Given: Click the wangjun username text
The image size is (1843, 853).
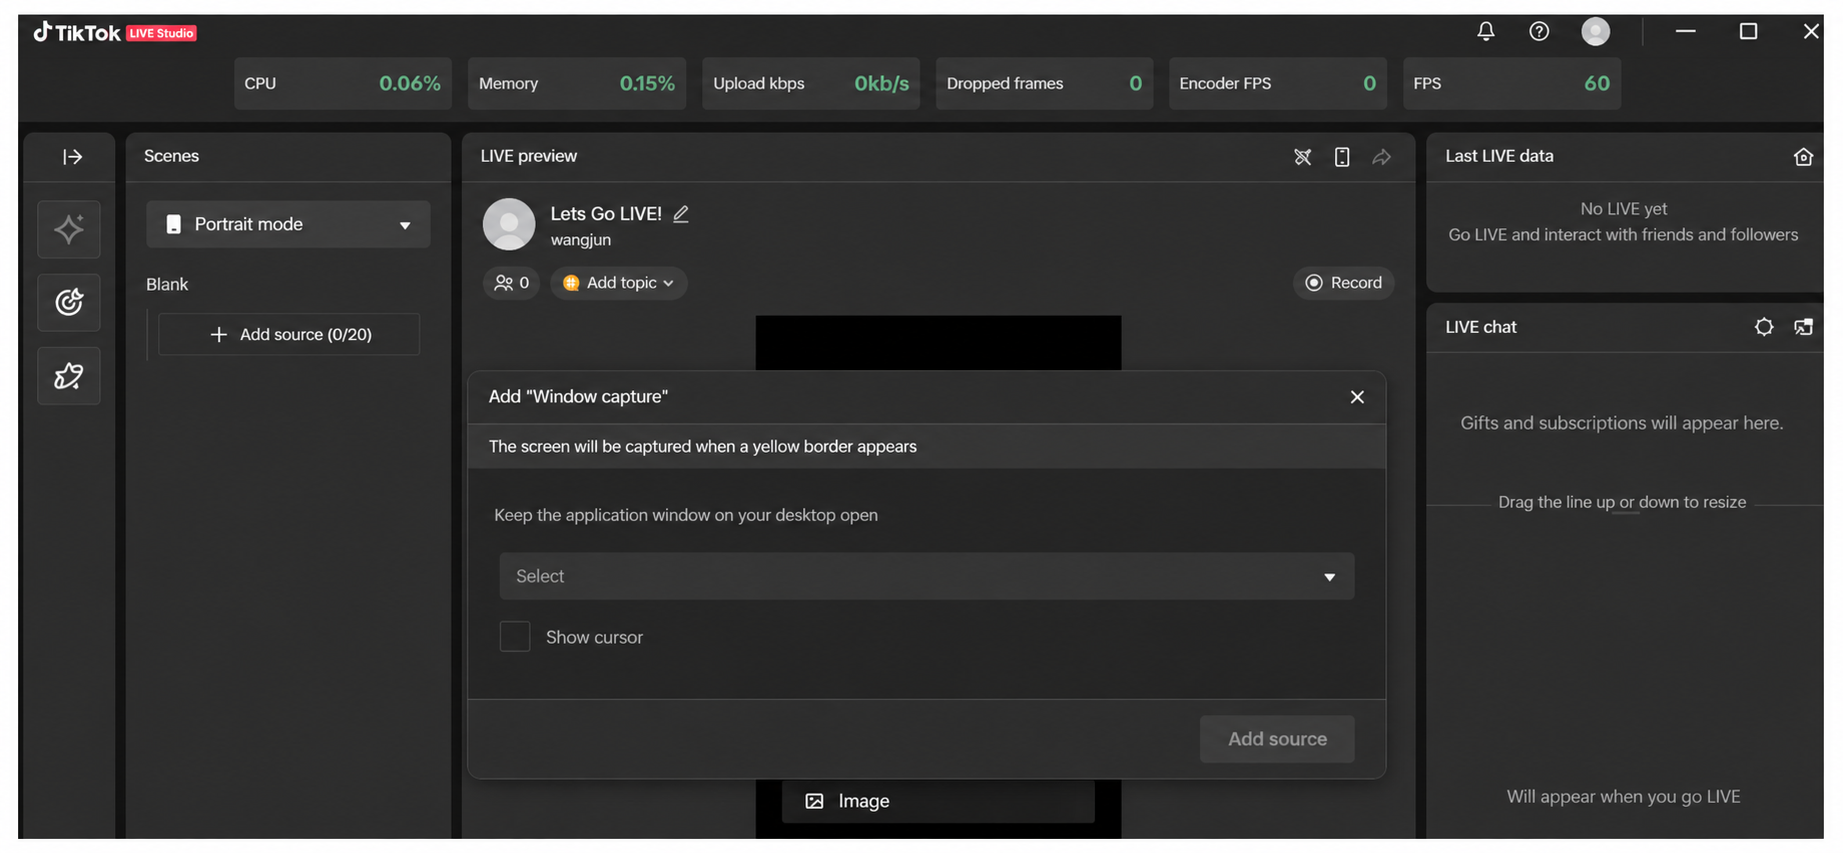Looking at the screenshot, I should 581,240.
